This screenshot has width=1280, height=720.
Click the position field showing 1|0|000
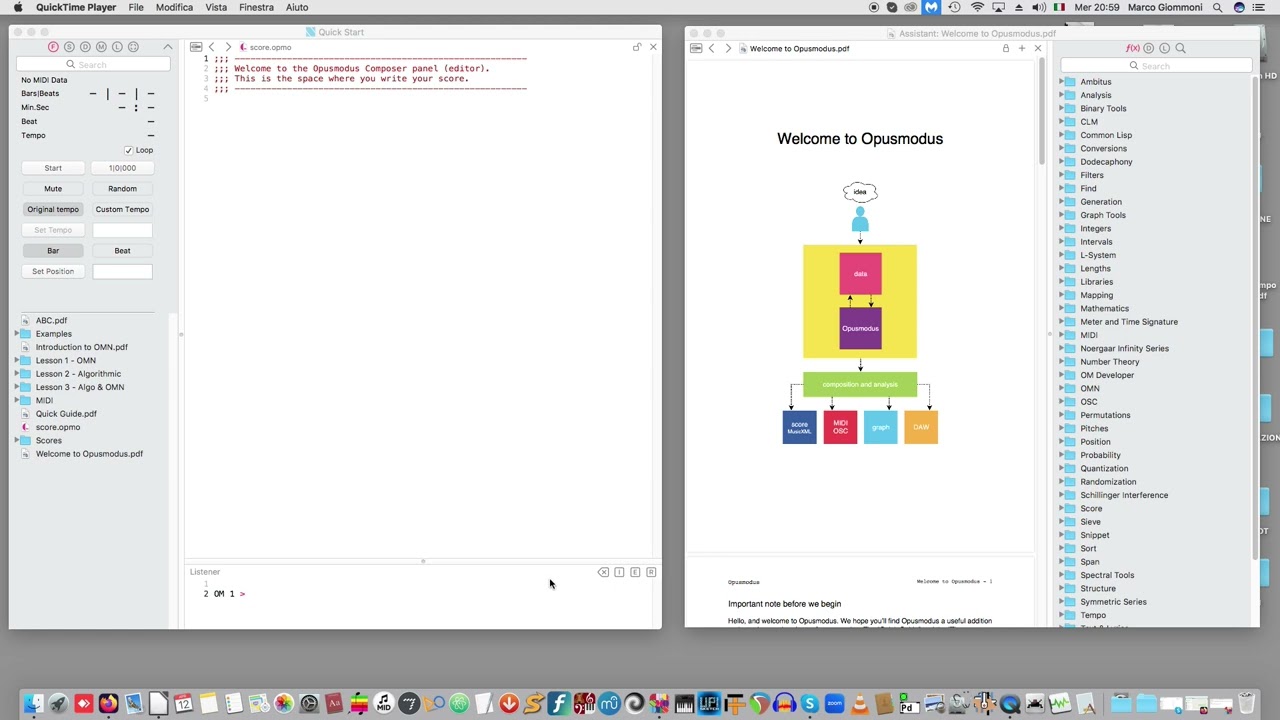tap(122, 168)
